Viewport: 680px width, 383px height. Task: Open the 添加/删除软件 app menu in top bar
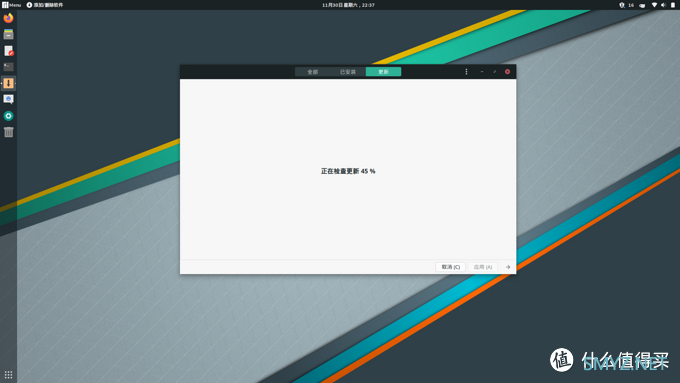click(x=45, y=5)
